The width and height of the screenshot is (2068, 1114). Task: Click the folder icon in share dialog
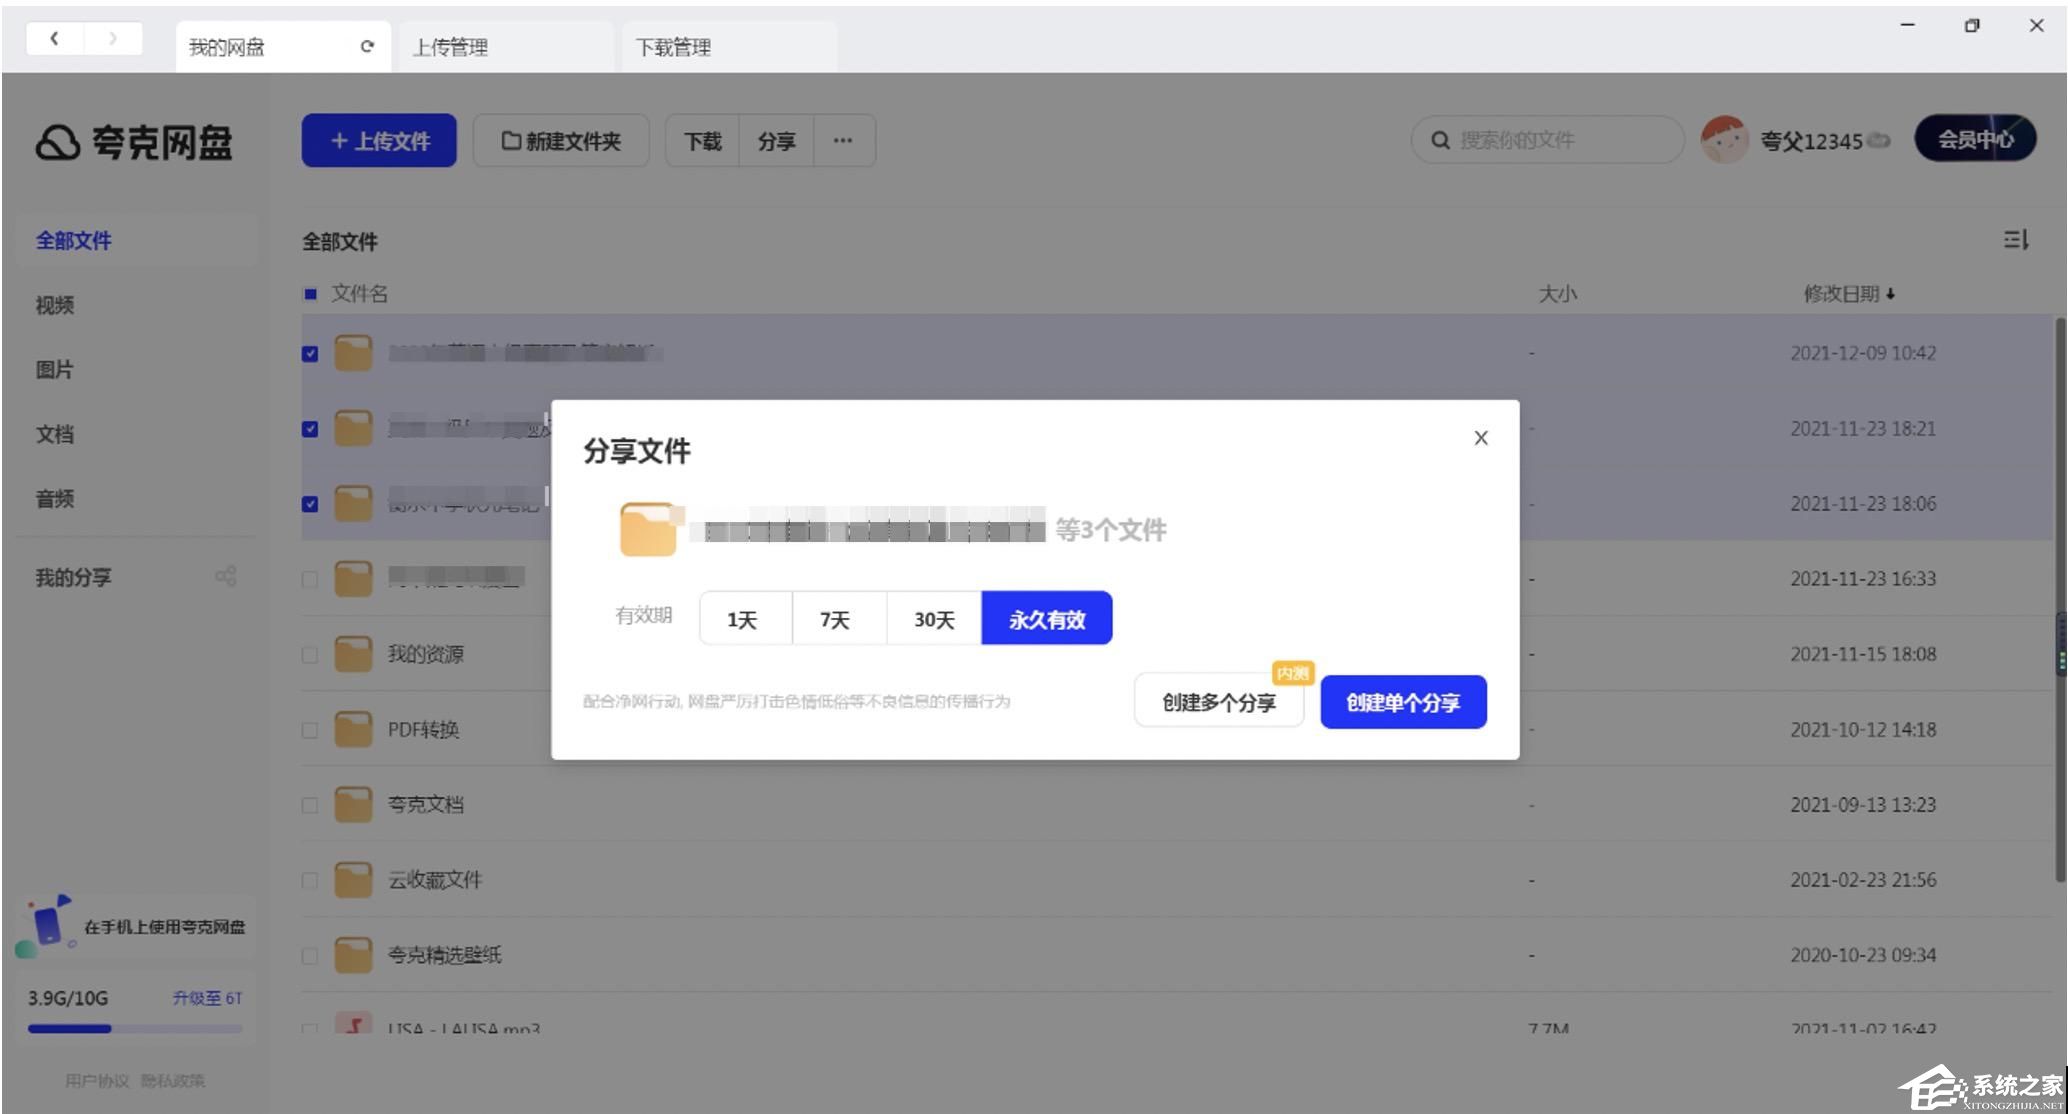[x=649, y=528]
